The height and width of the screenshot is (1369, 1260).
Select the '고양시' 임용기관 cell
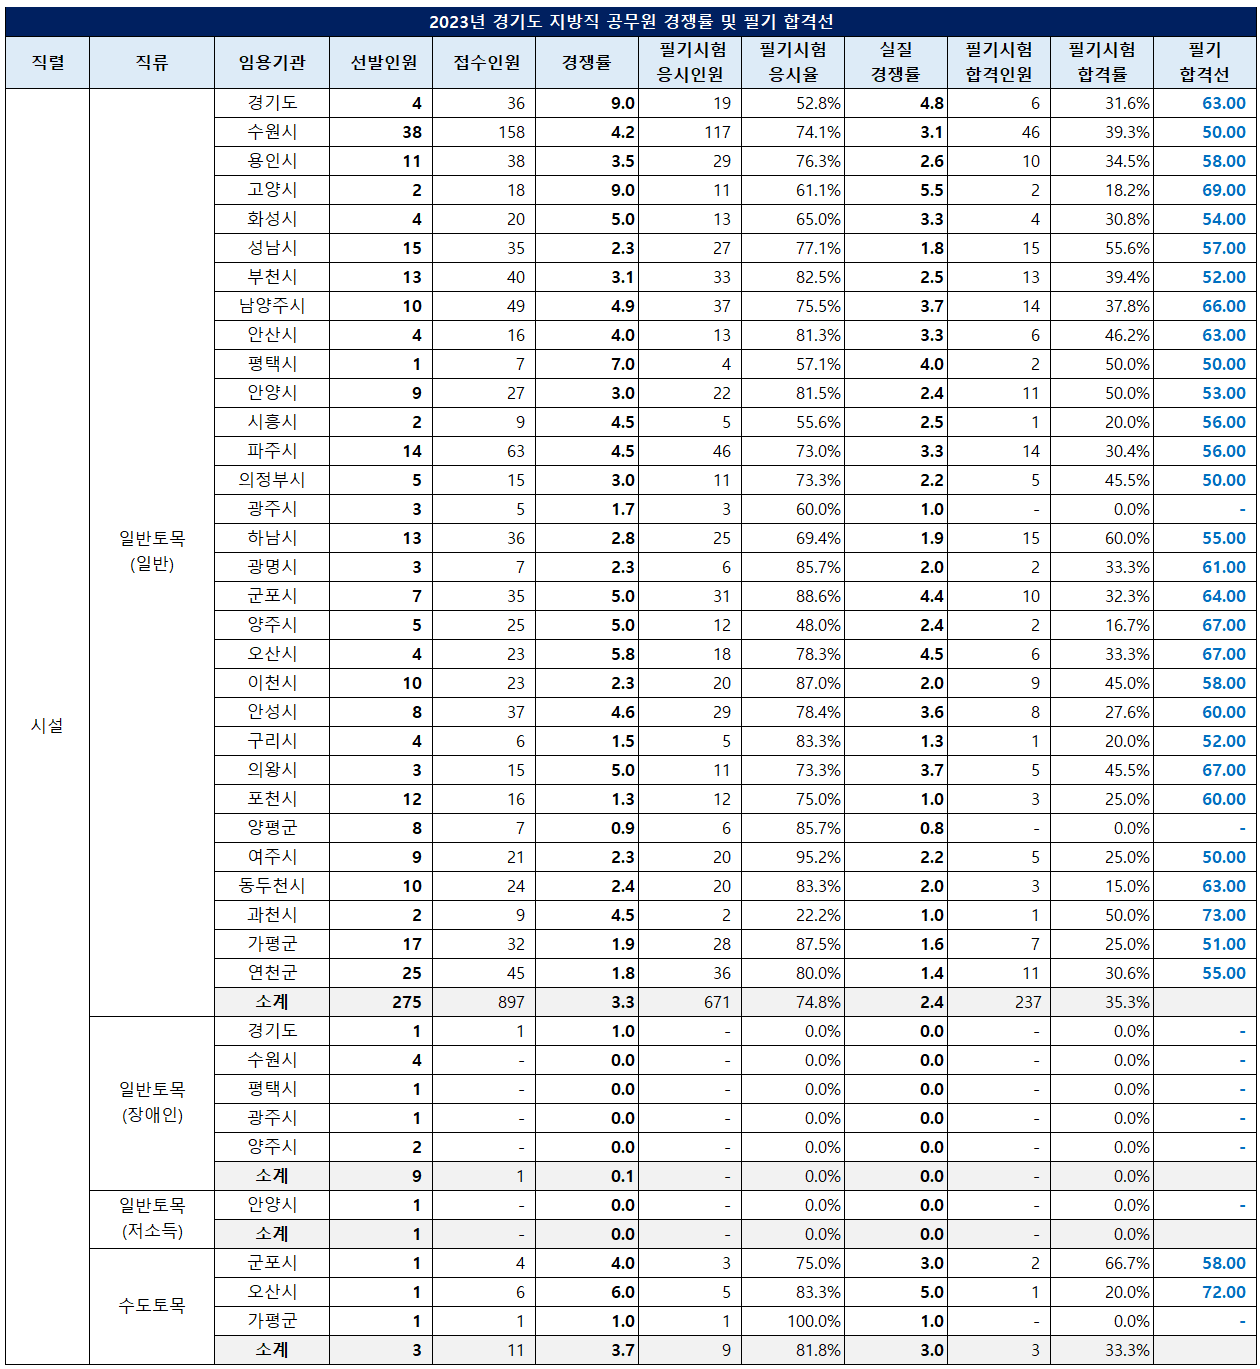coord(272,190)
